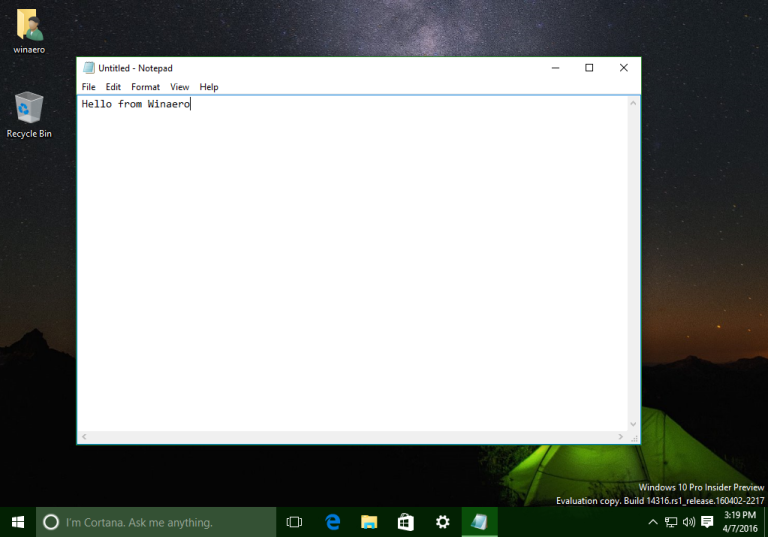Click the Notepad vertical scrollbar track
Image resolution: width=768 pixels, height=537 pixels.
[x=633, y=264]
